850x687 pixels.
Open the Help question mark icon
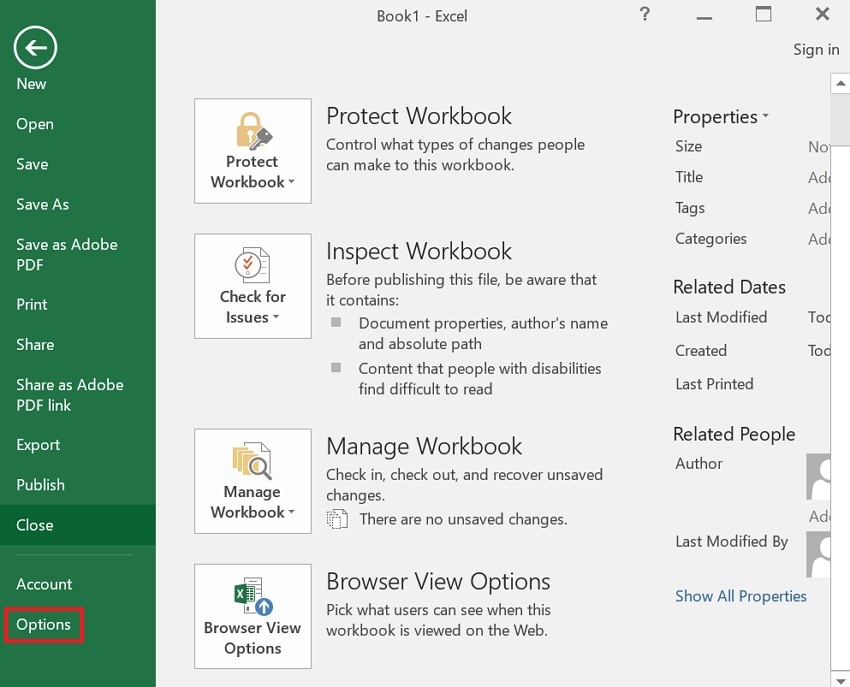pos(645,14)
